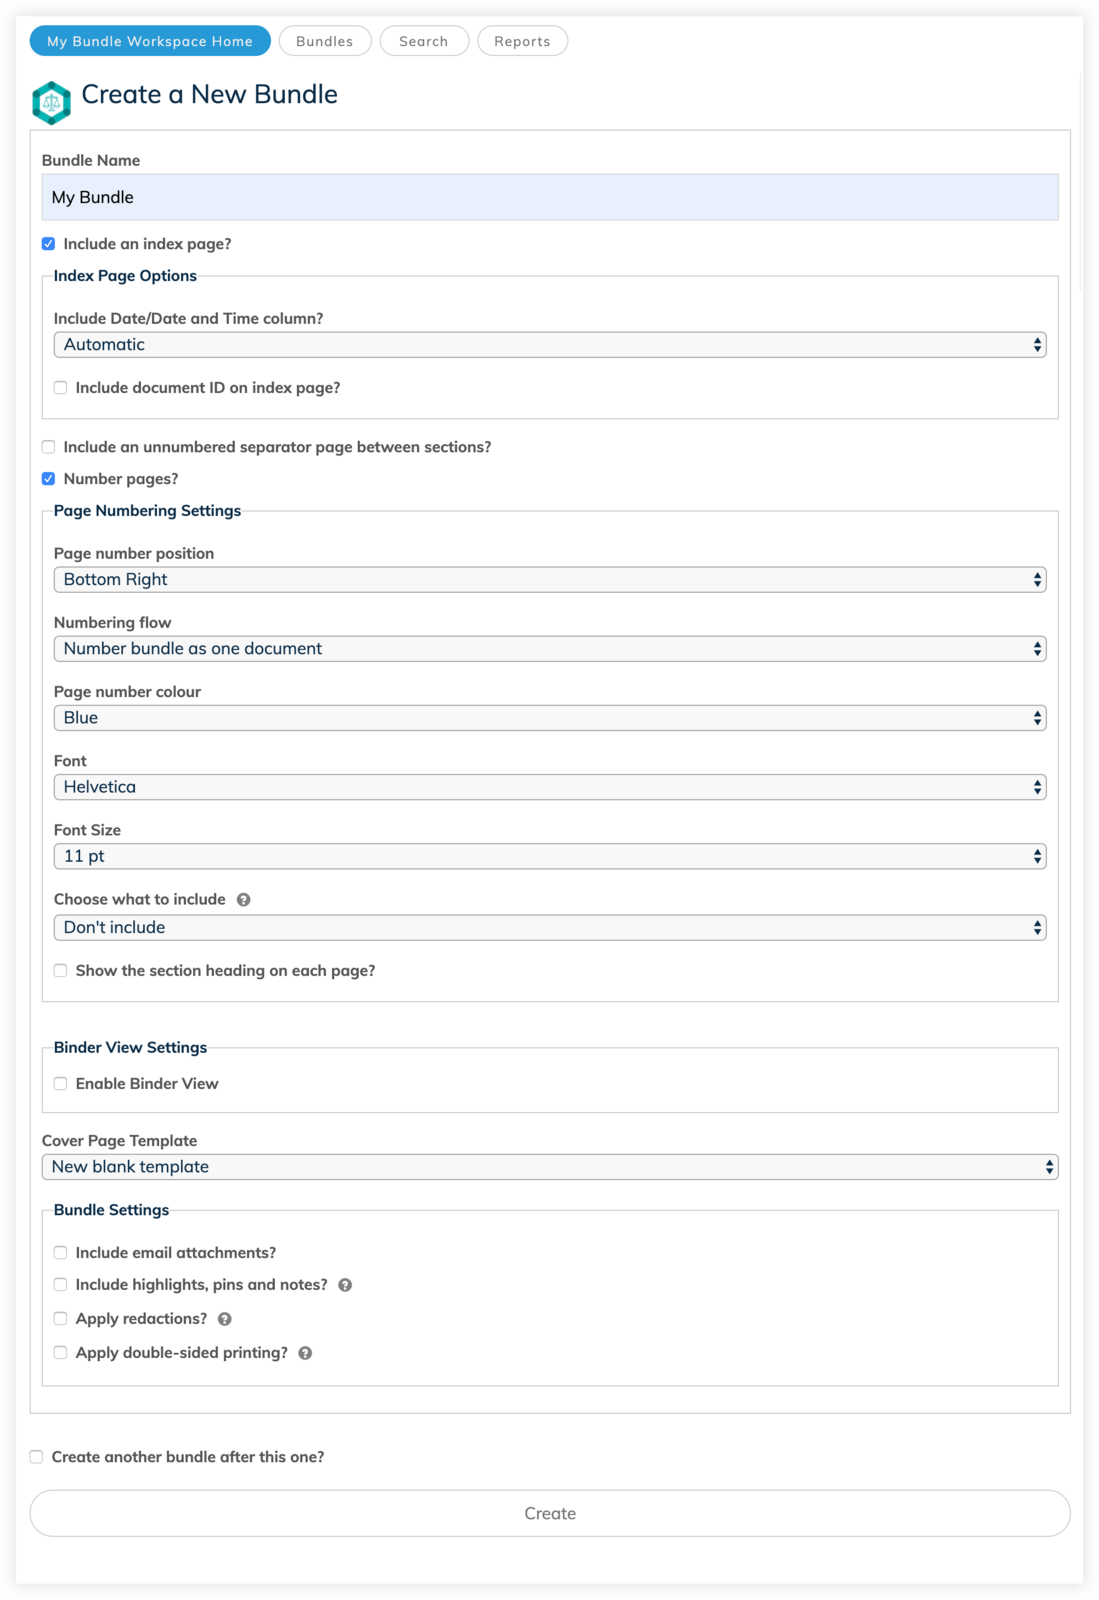1099x1600 pixels.
Task: Open help icon for highlights, pins and notes
Action: tap(345, 1285)
